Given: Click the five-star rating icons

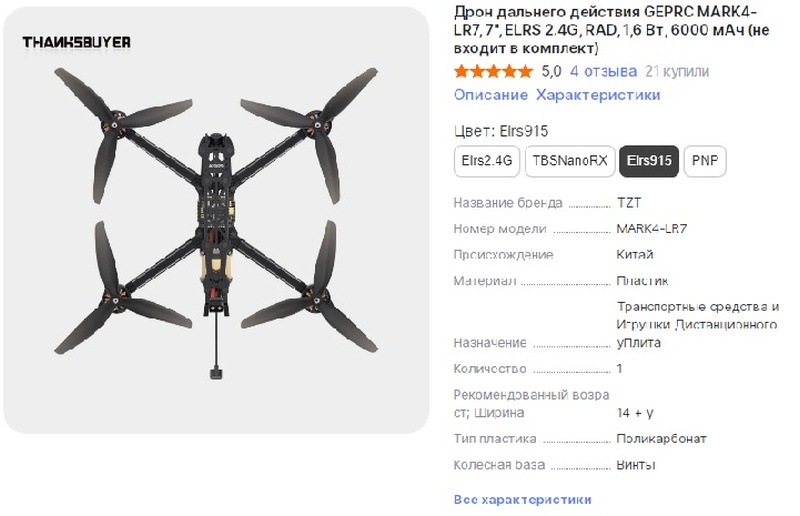Looking at the screenshot, I should [493, 71].
